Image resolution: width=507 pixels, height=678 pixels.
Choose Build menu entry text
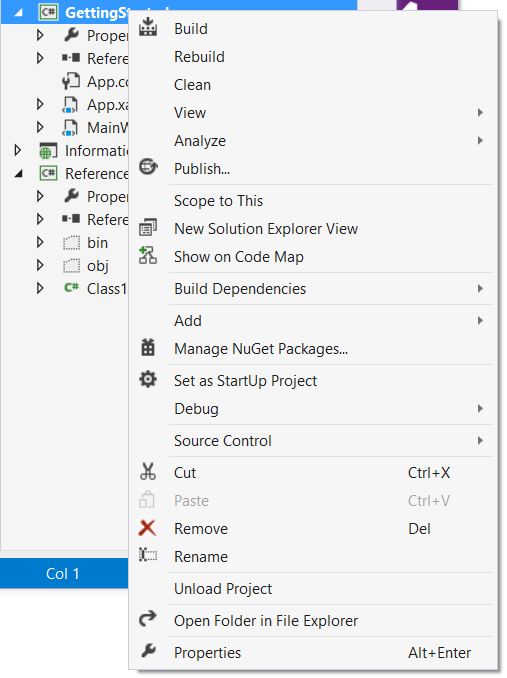coord(191,29)
